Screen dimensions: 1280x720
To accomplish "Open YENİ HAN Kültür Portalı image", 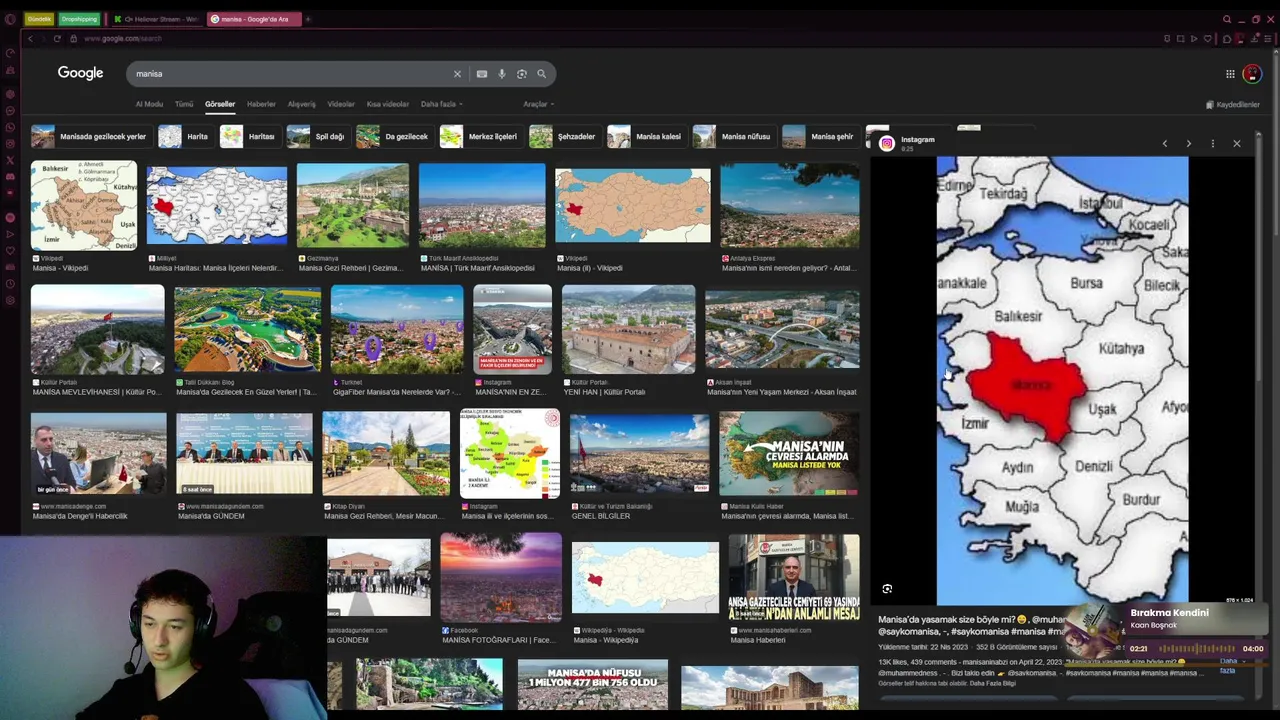I will pos(628,330).
